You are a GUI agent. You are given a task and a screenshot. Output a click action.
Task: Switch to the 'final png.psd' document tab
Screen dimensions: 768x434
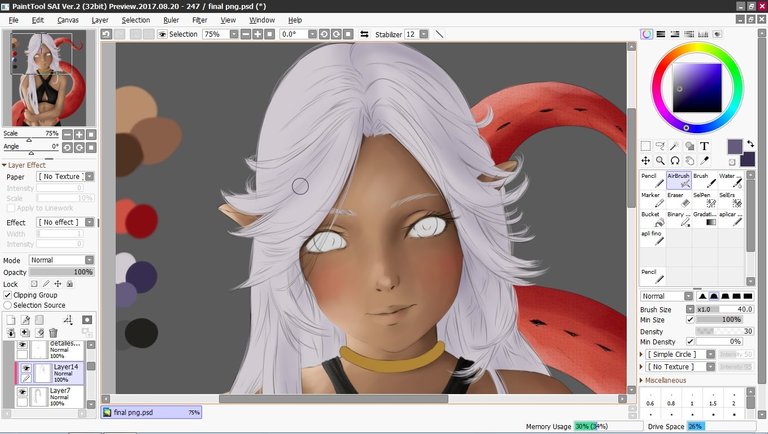click(x=151, y=412)
